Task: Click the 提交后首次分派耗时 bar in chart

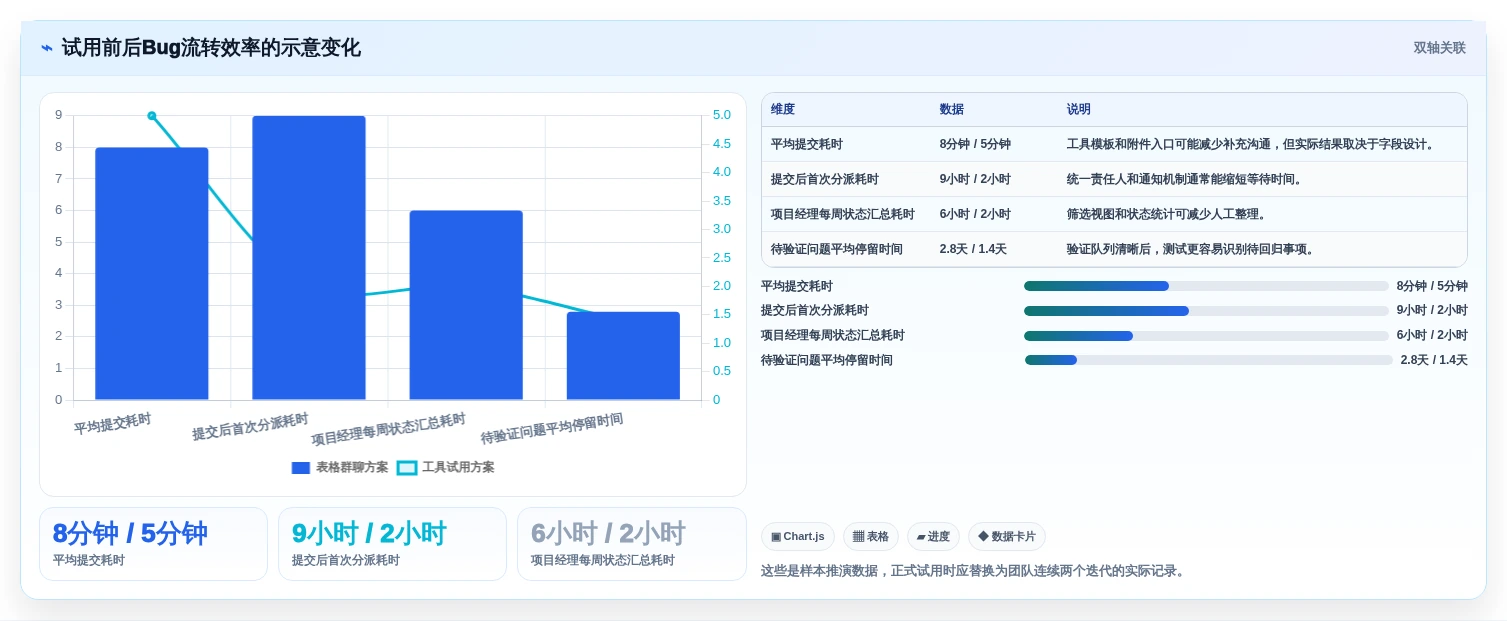Action: 309,258
